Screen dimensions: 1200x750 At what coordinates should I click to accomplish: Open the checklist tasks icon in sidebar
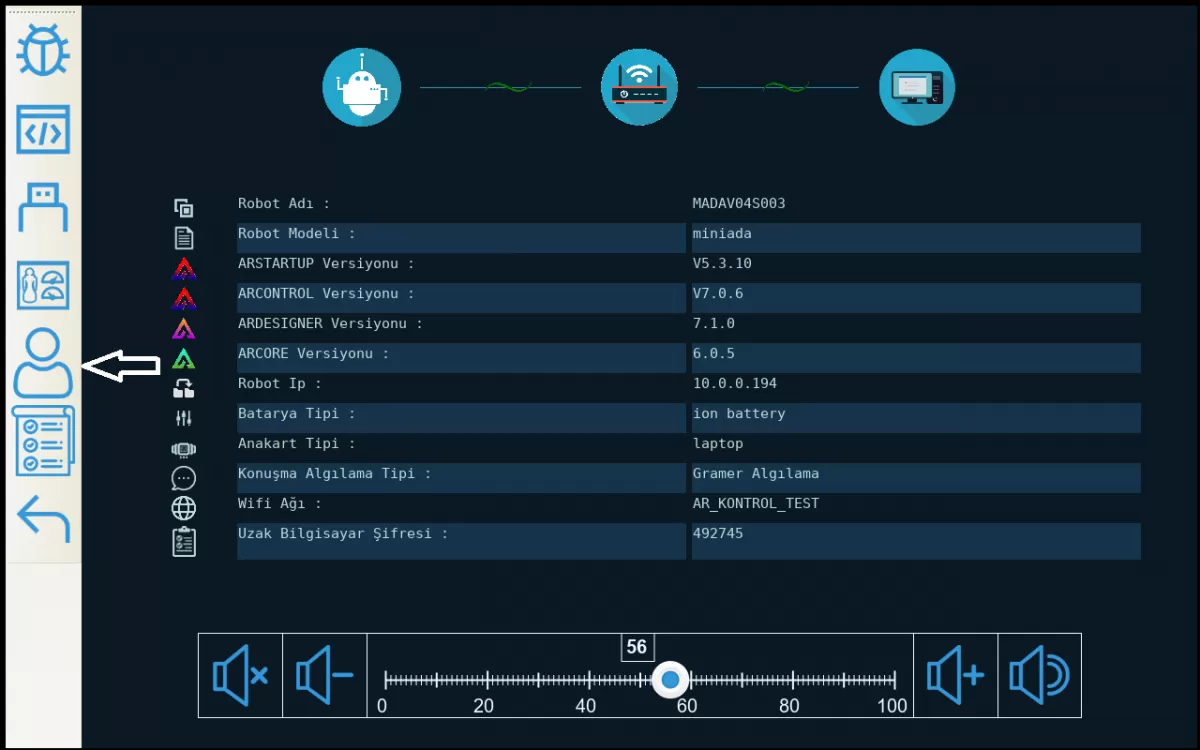43,441
